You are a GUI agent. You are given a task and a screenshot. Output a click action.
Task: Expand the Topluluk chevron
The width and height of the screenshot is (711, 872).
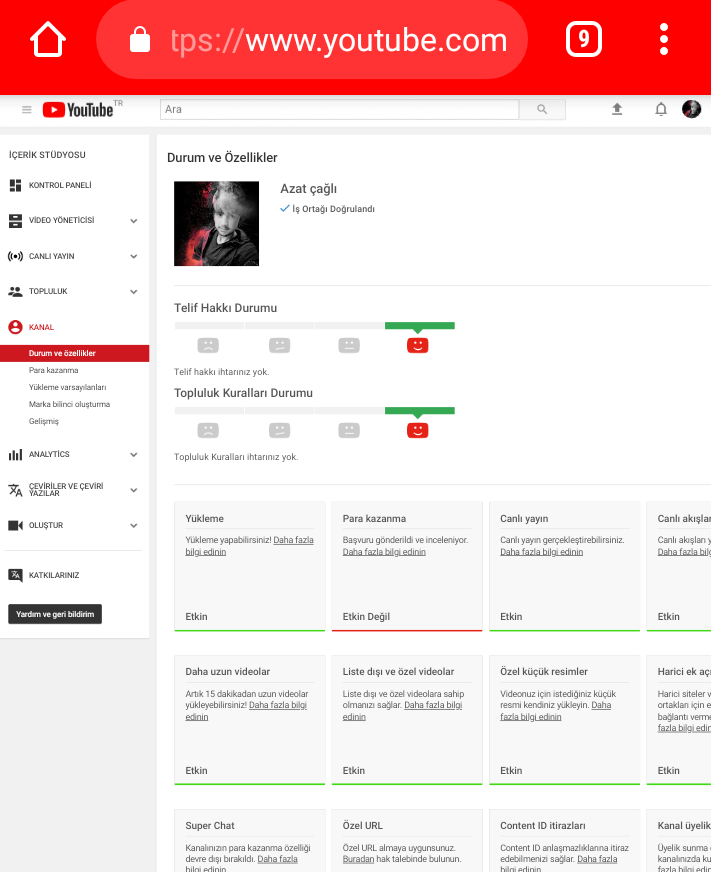[x=134, y=291]
